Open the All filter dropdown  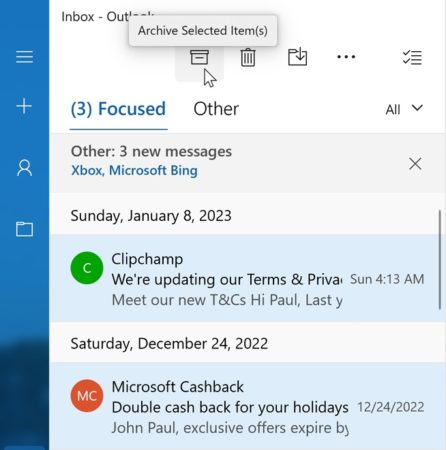point(404,109)
